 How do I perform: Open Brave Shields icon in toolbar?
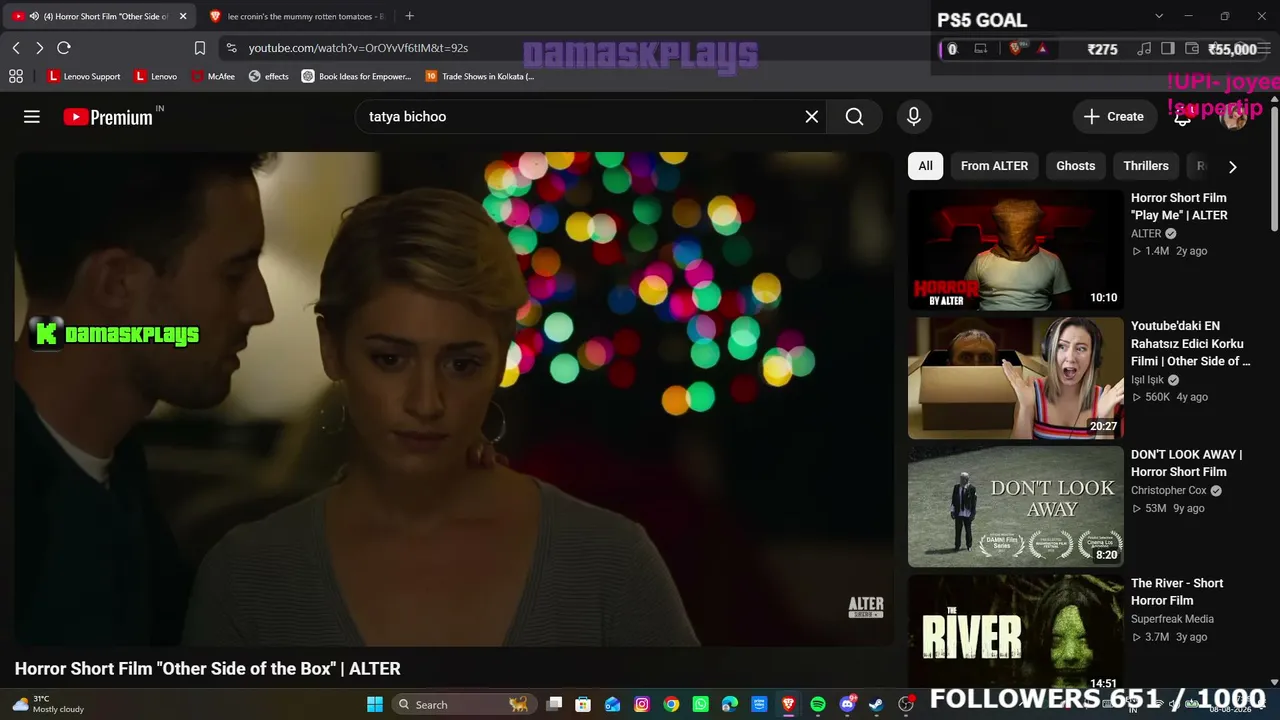tap(1016, 48)
